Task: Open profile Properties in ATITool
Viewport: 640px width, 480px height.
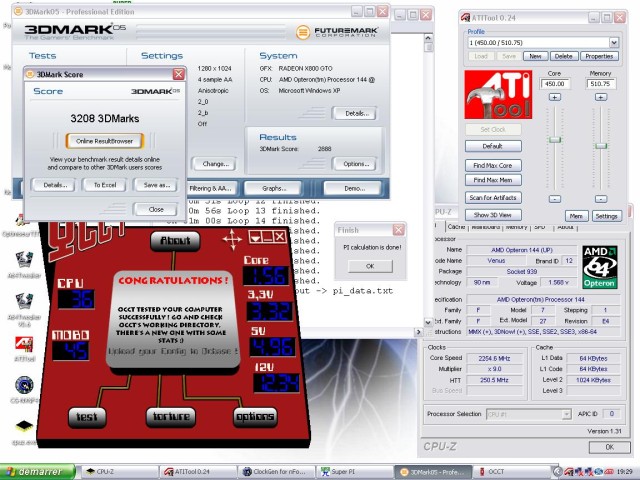Action: click(599, 56)
